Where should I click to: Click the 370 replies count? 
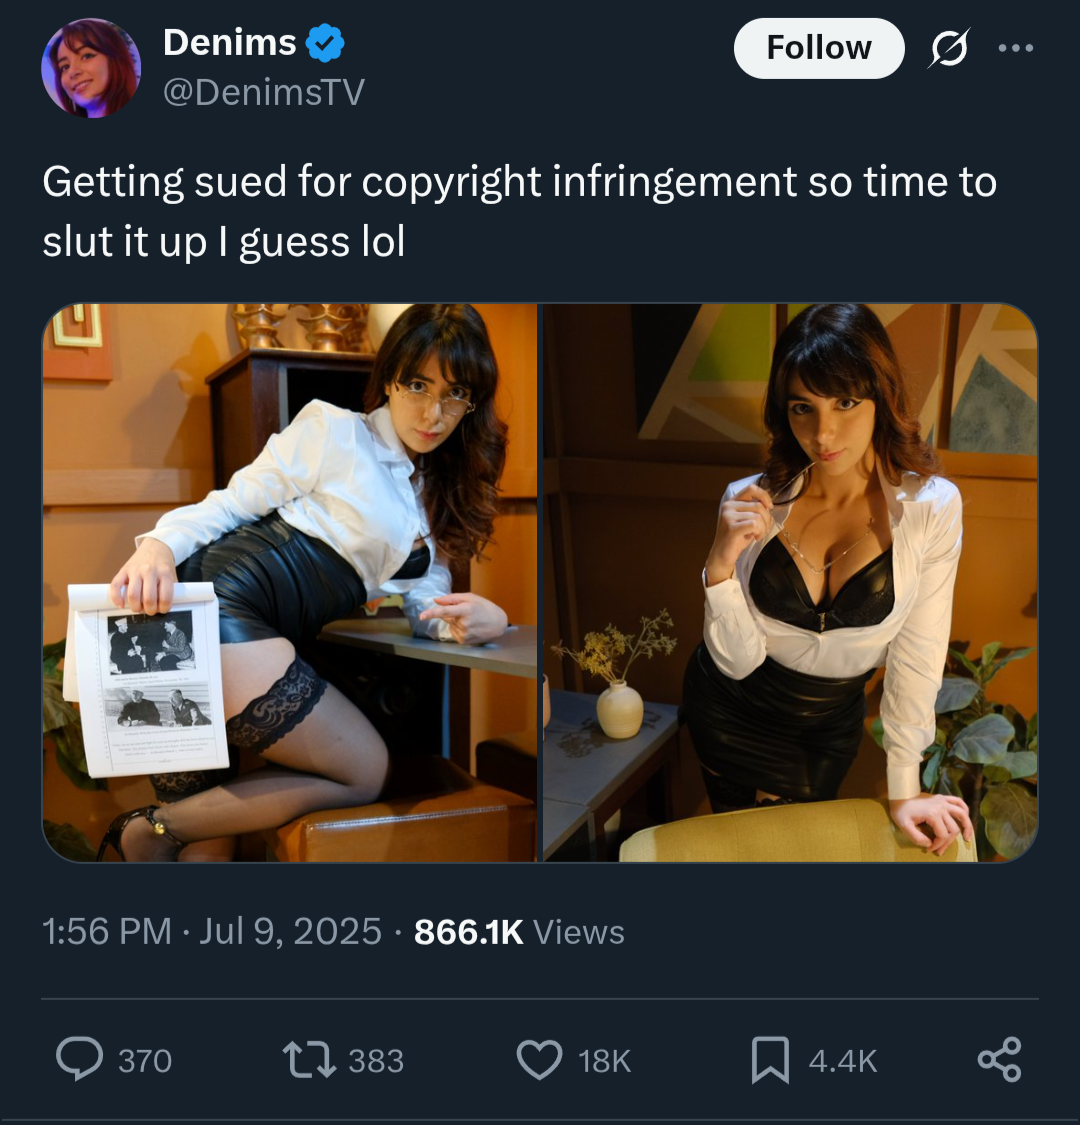pyautogui.click(x=145, y=1060)
